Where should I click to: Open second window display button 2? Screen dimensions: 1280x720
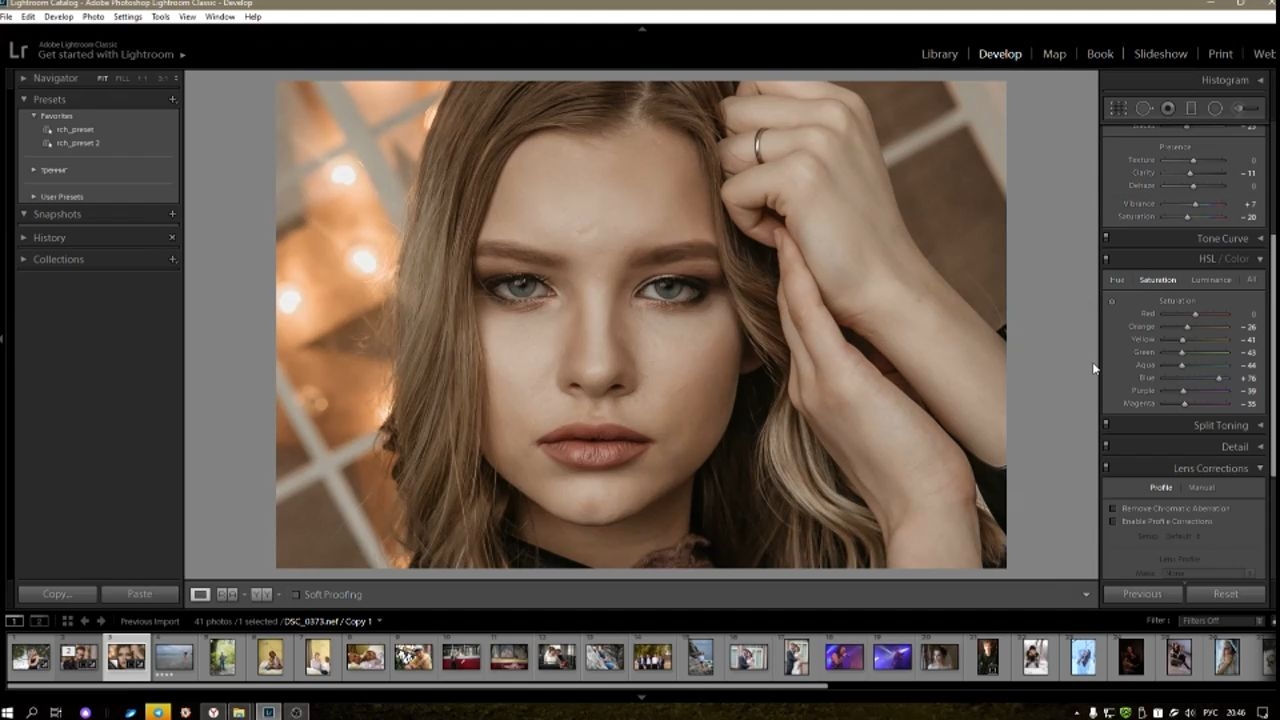[39, 621]
